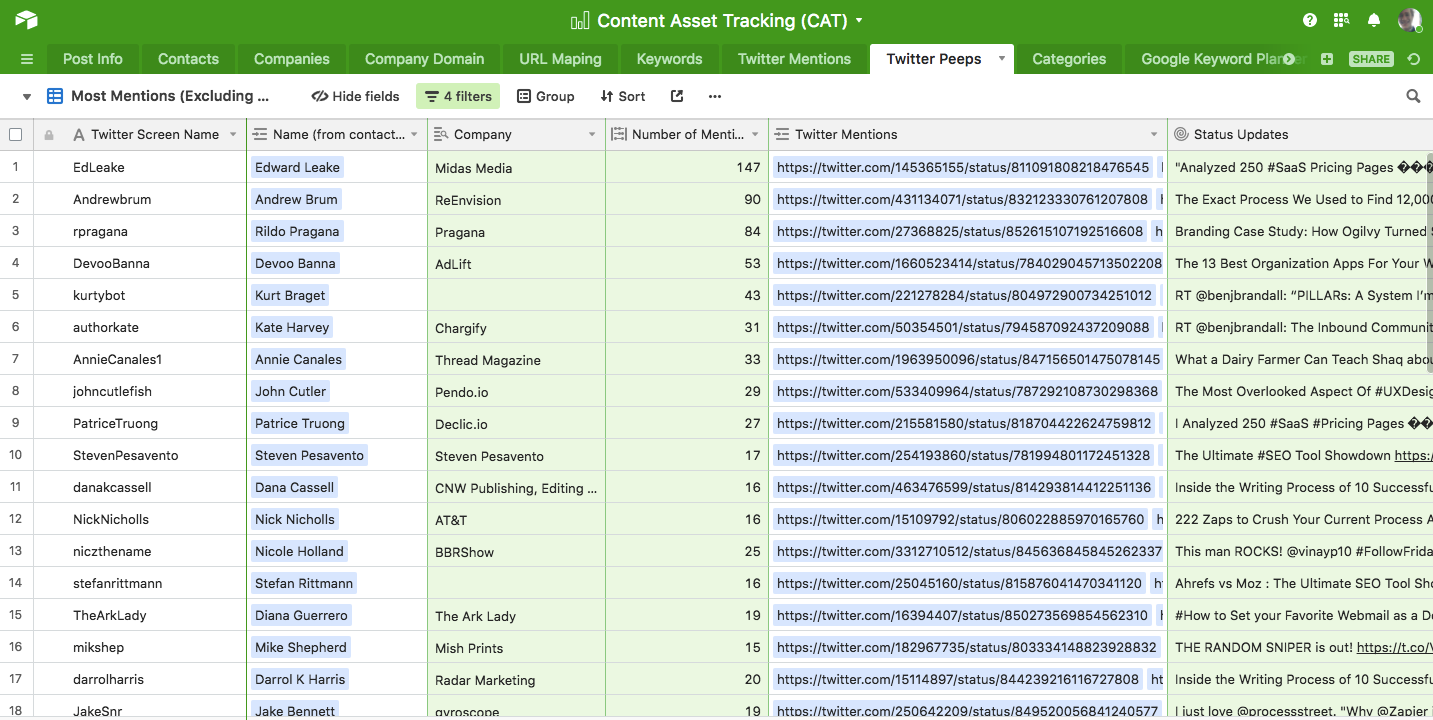Viewport: 1433px width, 720px height.
Task: Click the Edward Leake contact chip
Action: (298, 167)
